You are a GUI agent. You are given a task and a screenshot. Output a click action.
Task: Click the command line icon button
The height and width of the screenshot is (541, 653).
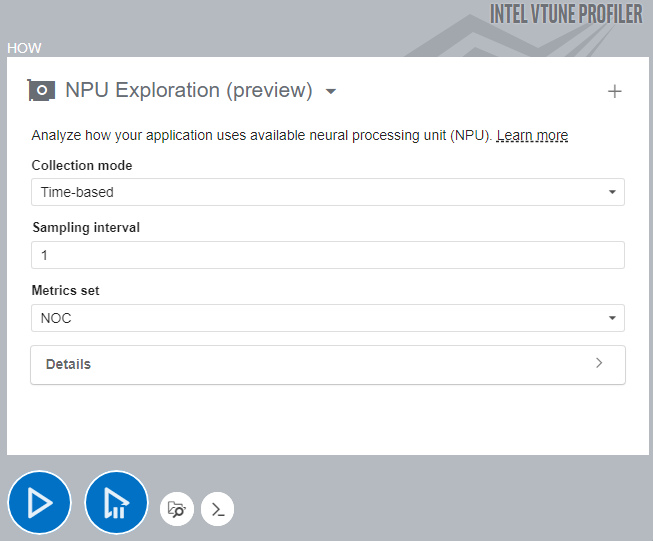click(x=217, y=509)
